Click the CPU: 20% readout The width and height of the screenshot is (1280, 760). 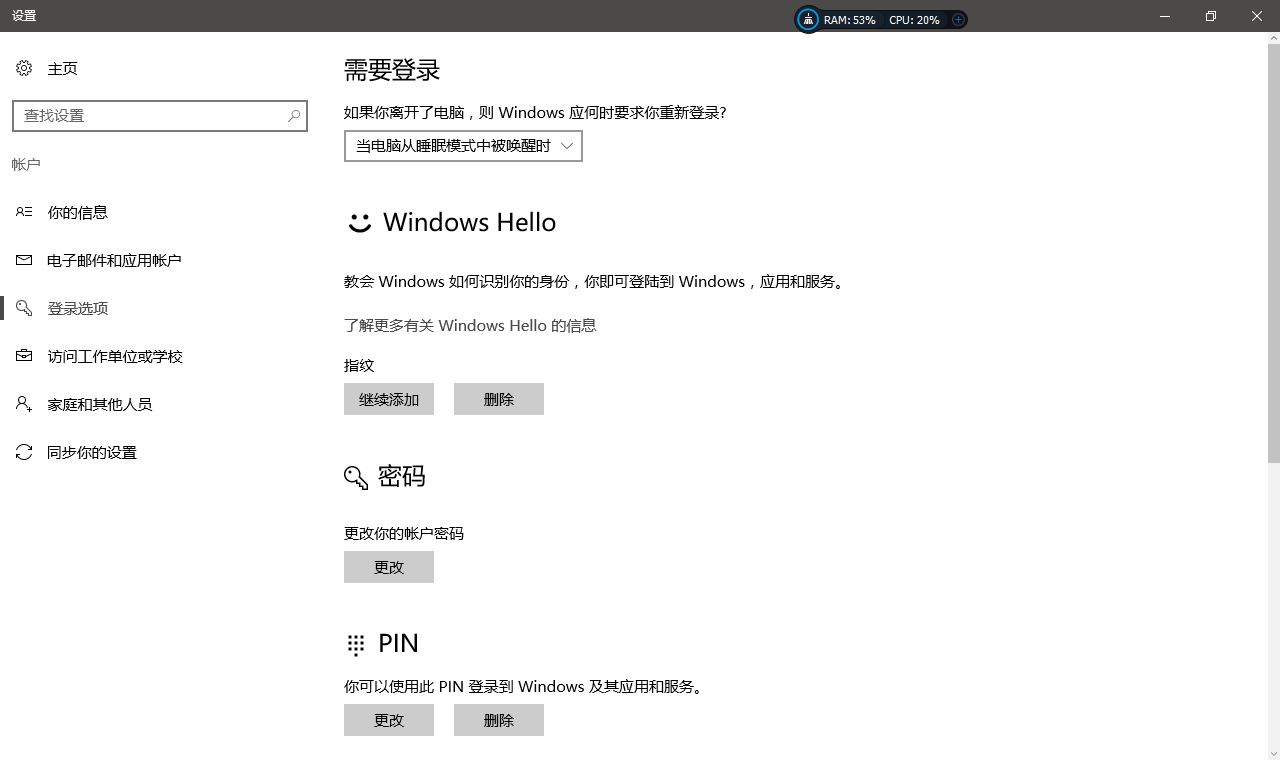click(x=914, y=20)
